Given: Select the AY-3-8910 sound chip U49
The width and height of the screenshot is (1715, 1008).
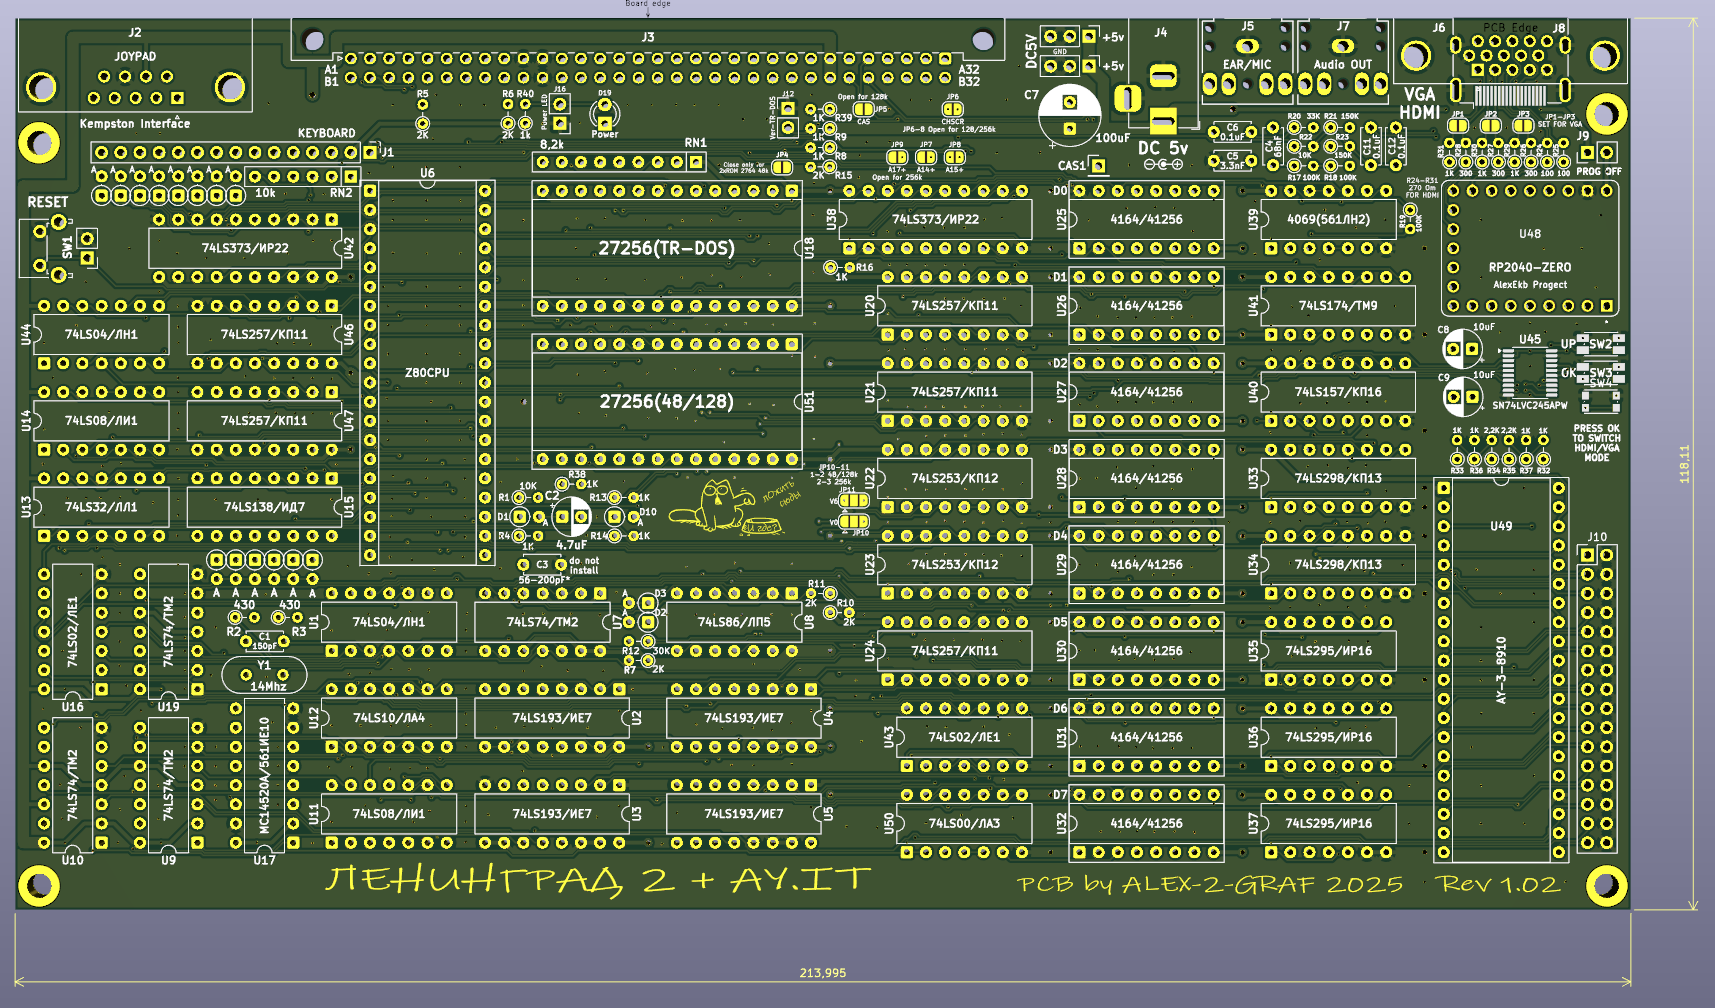Looking at the screenshot, I should (1500, 670).
